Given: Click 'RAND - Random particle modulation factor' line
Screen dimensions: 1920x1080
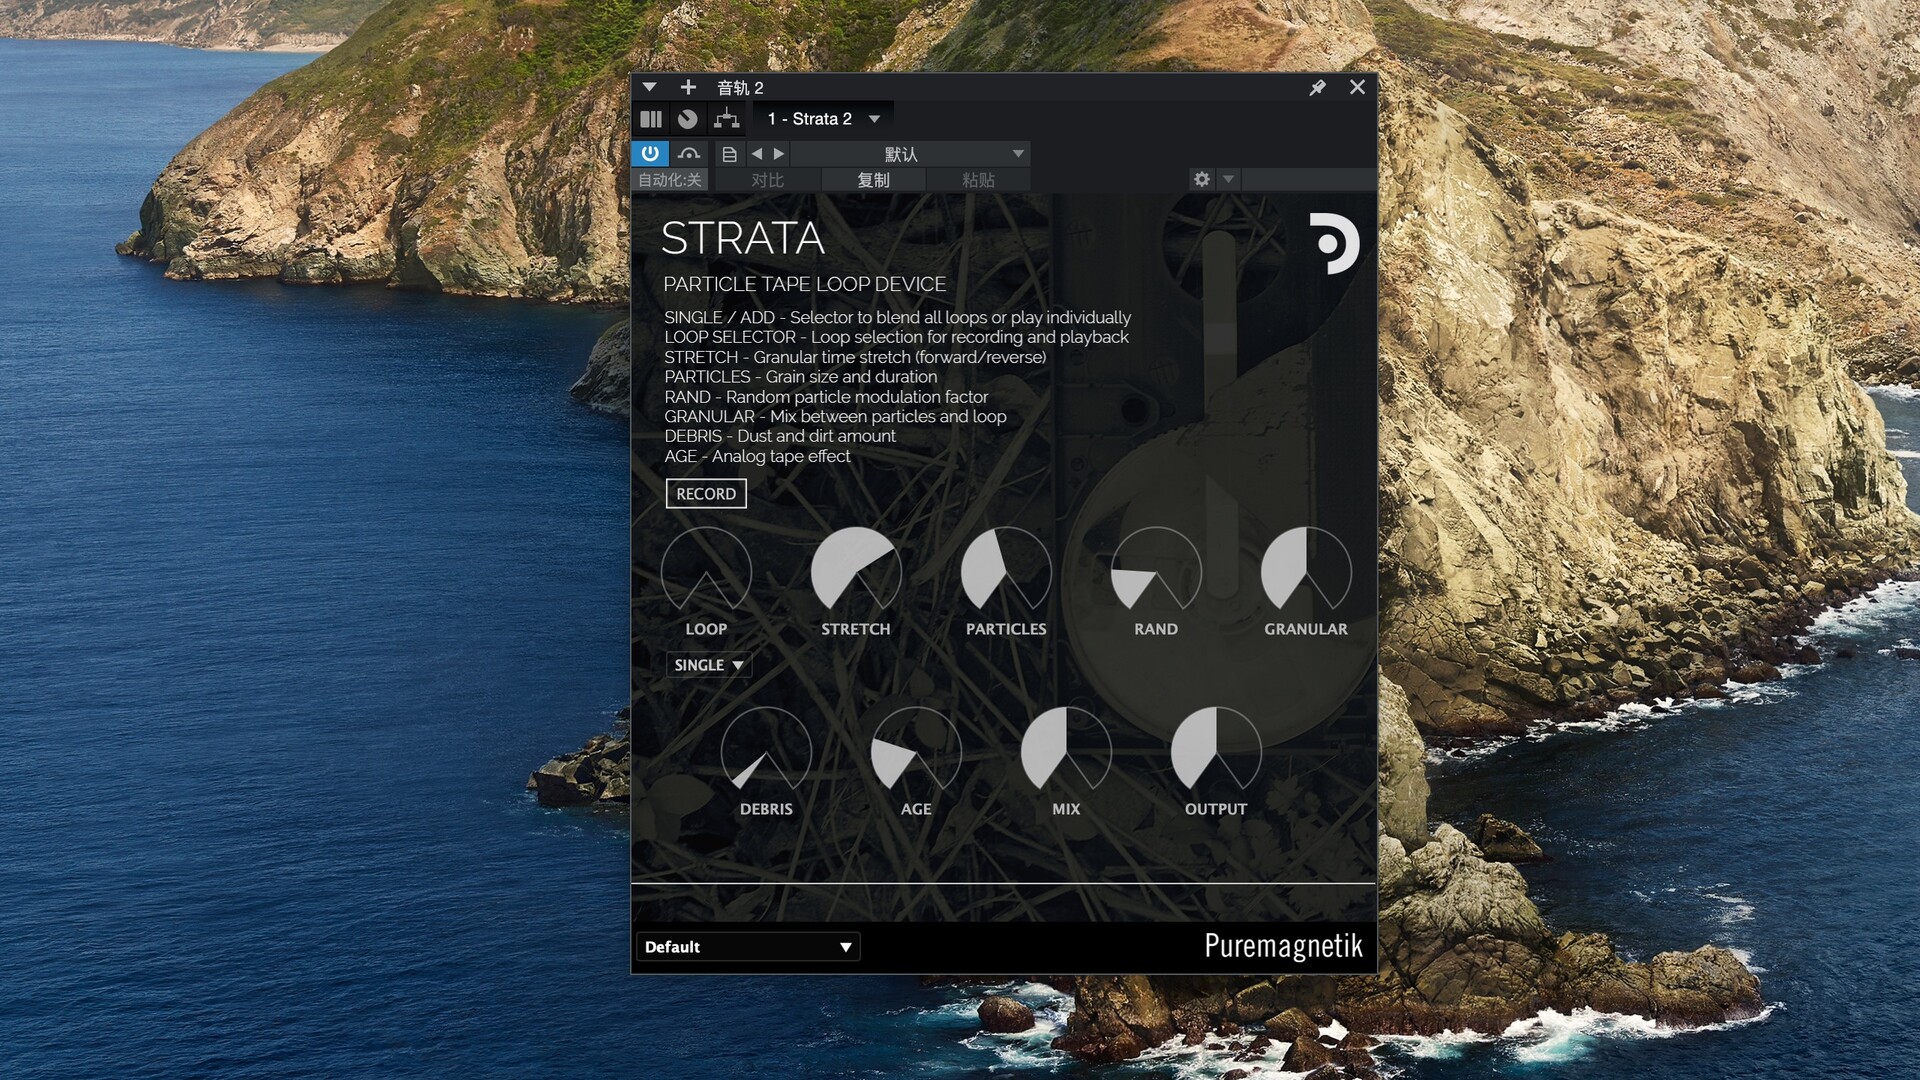Looking at the screenshot, I should [x=826, y=397].
